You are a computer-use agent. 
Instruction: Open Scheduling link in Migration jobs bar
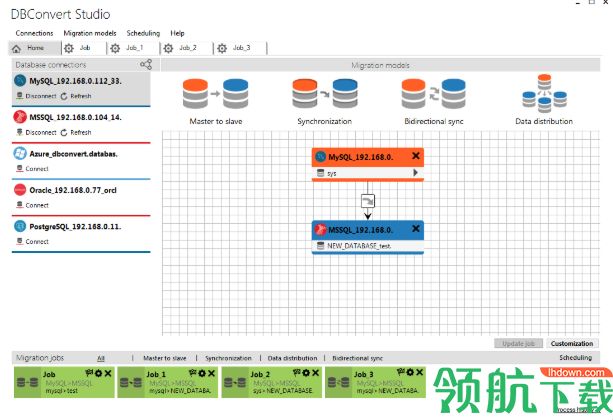coord(575,357)
